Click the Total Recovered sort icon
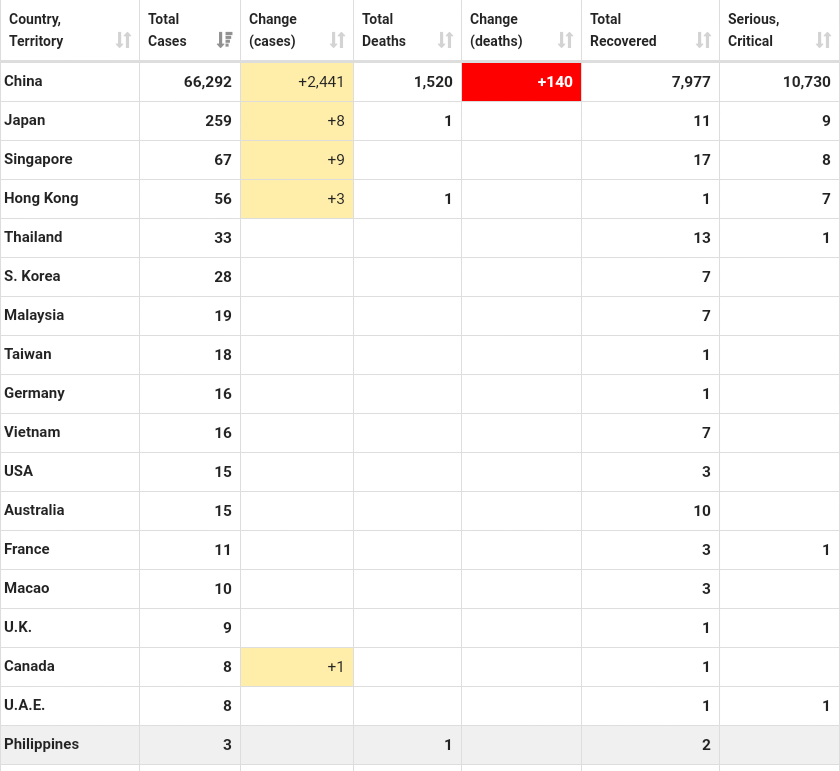This screenshot has height=771, width=840. tap(704, 40)
